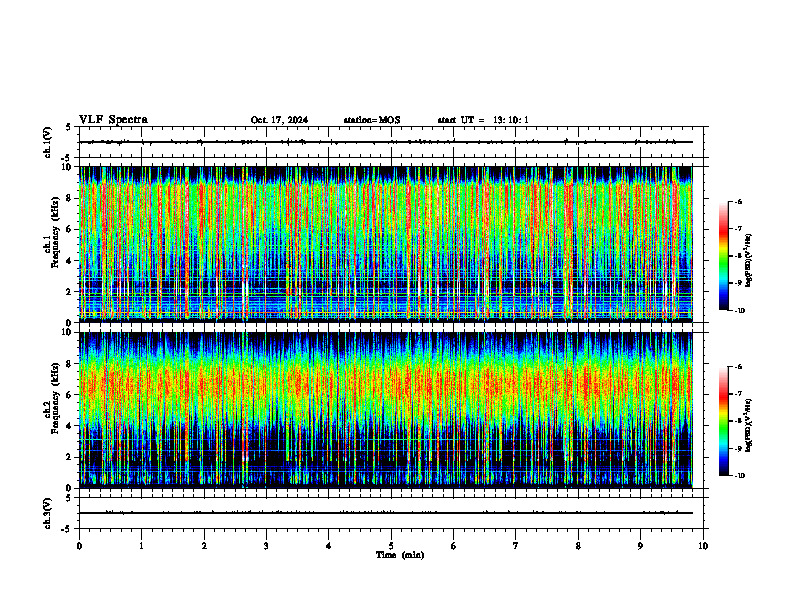Click time axis tick label "4"

pyautogui.click(x=329, y=546)
